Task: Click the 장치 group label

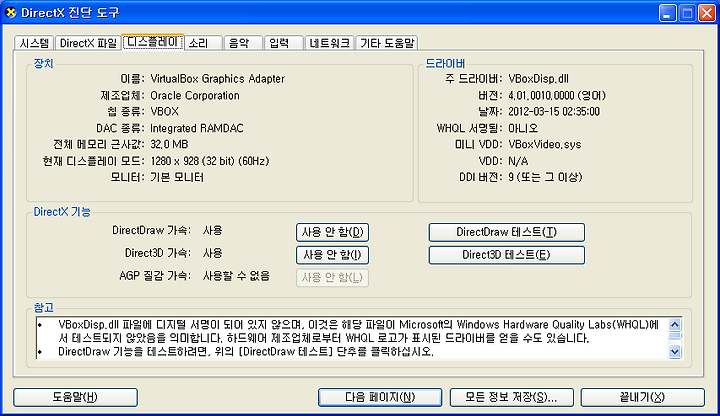Action: (44, 63)
